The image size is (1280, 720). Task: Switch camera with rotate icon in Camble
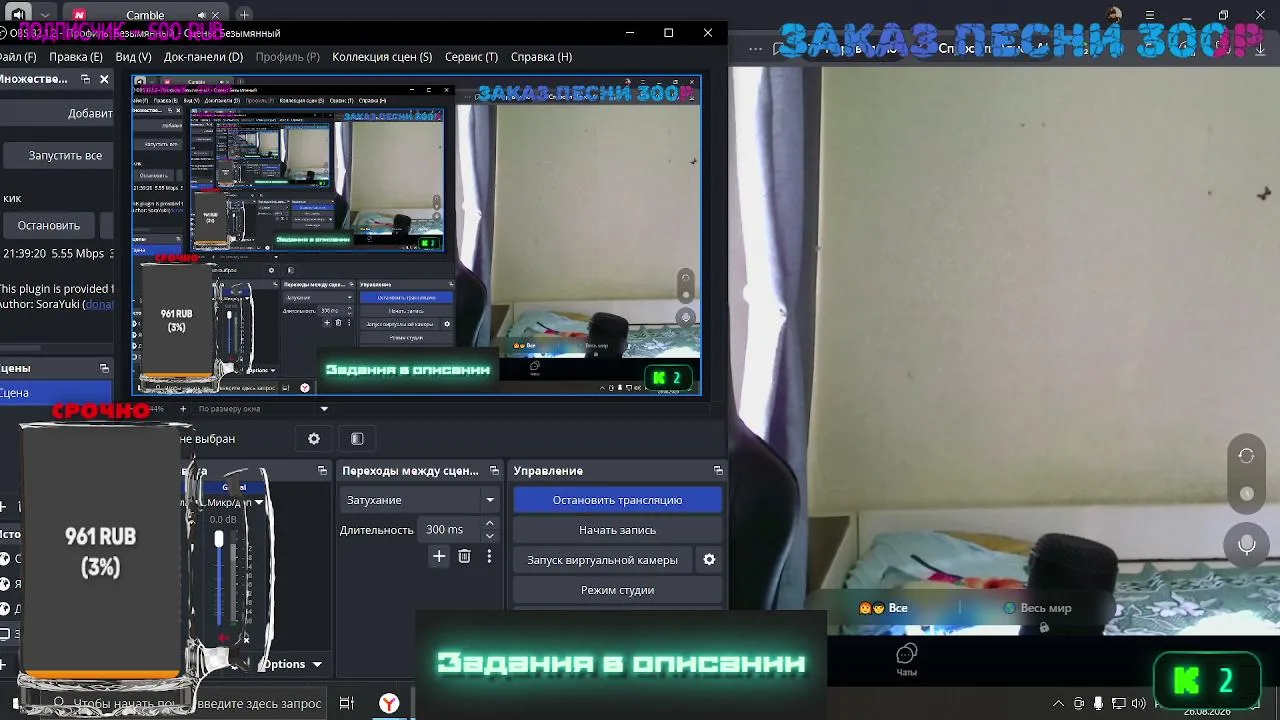pos(1246,456)
